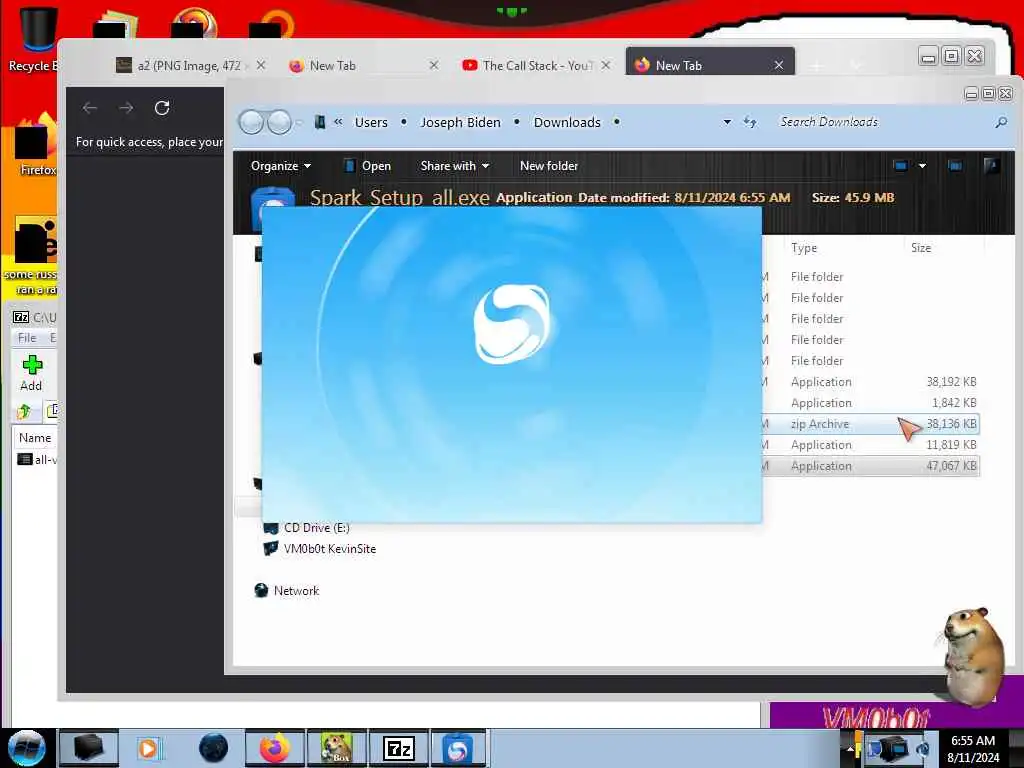Click Joseph Biden in the breadcrumb path
Viewport: 1024px width, 768px height.
(460, 122)
